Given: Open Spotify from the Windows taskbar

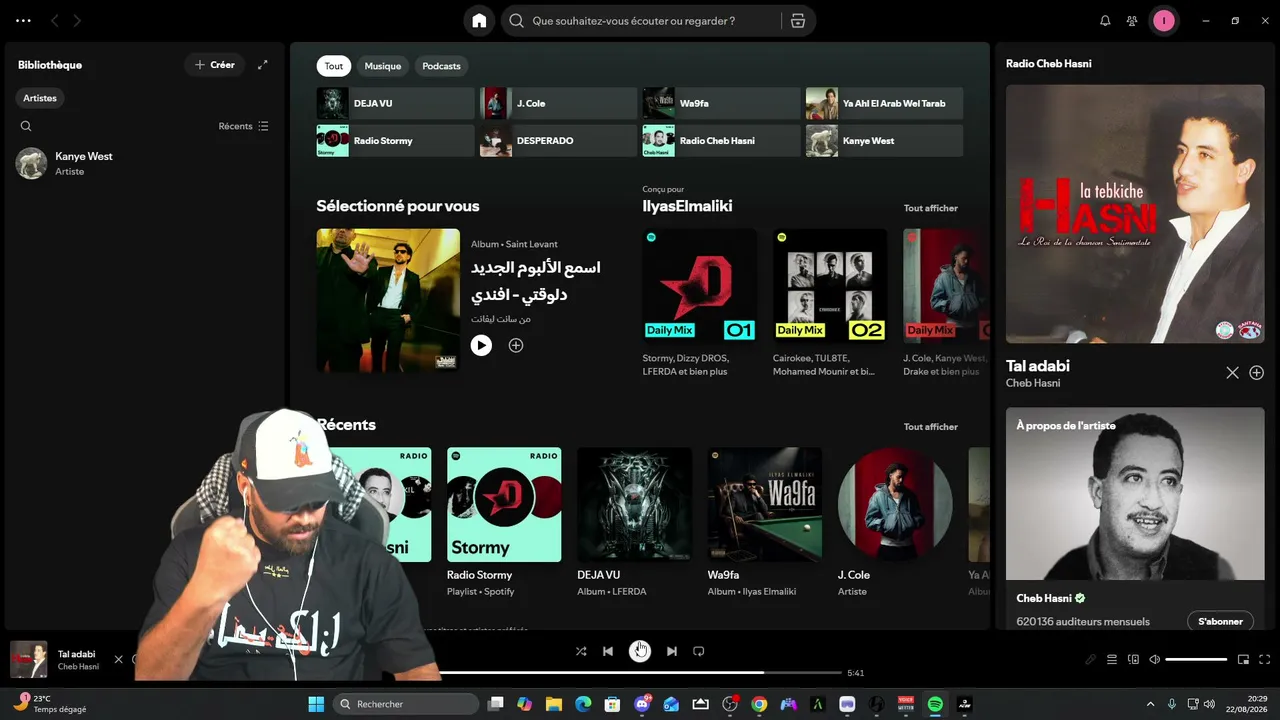Looking at the screenshot, I should click(935, 704).
